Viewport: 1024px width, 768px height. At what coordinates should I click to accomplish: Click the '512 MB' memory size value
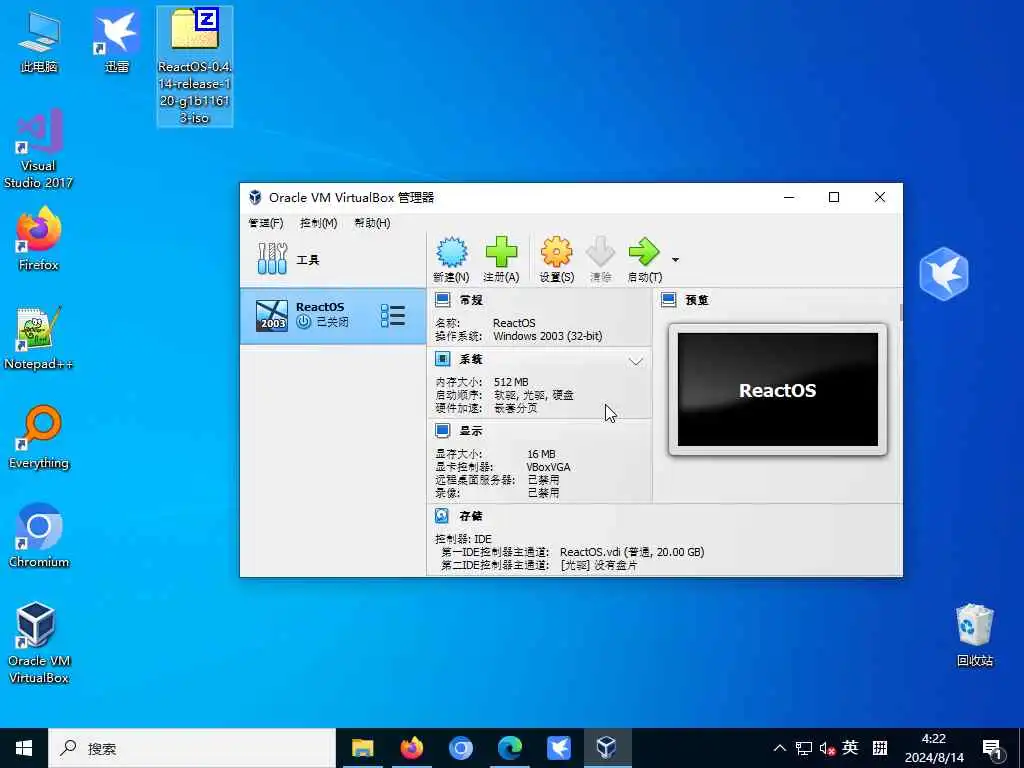point(511,382)
